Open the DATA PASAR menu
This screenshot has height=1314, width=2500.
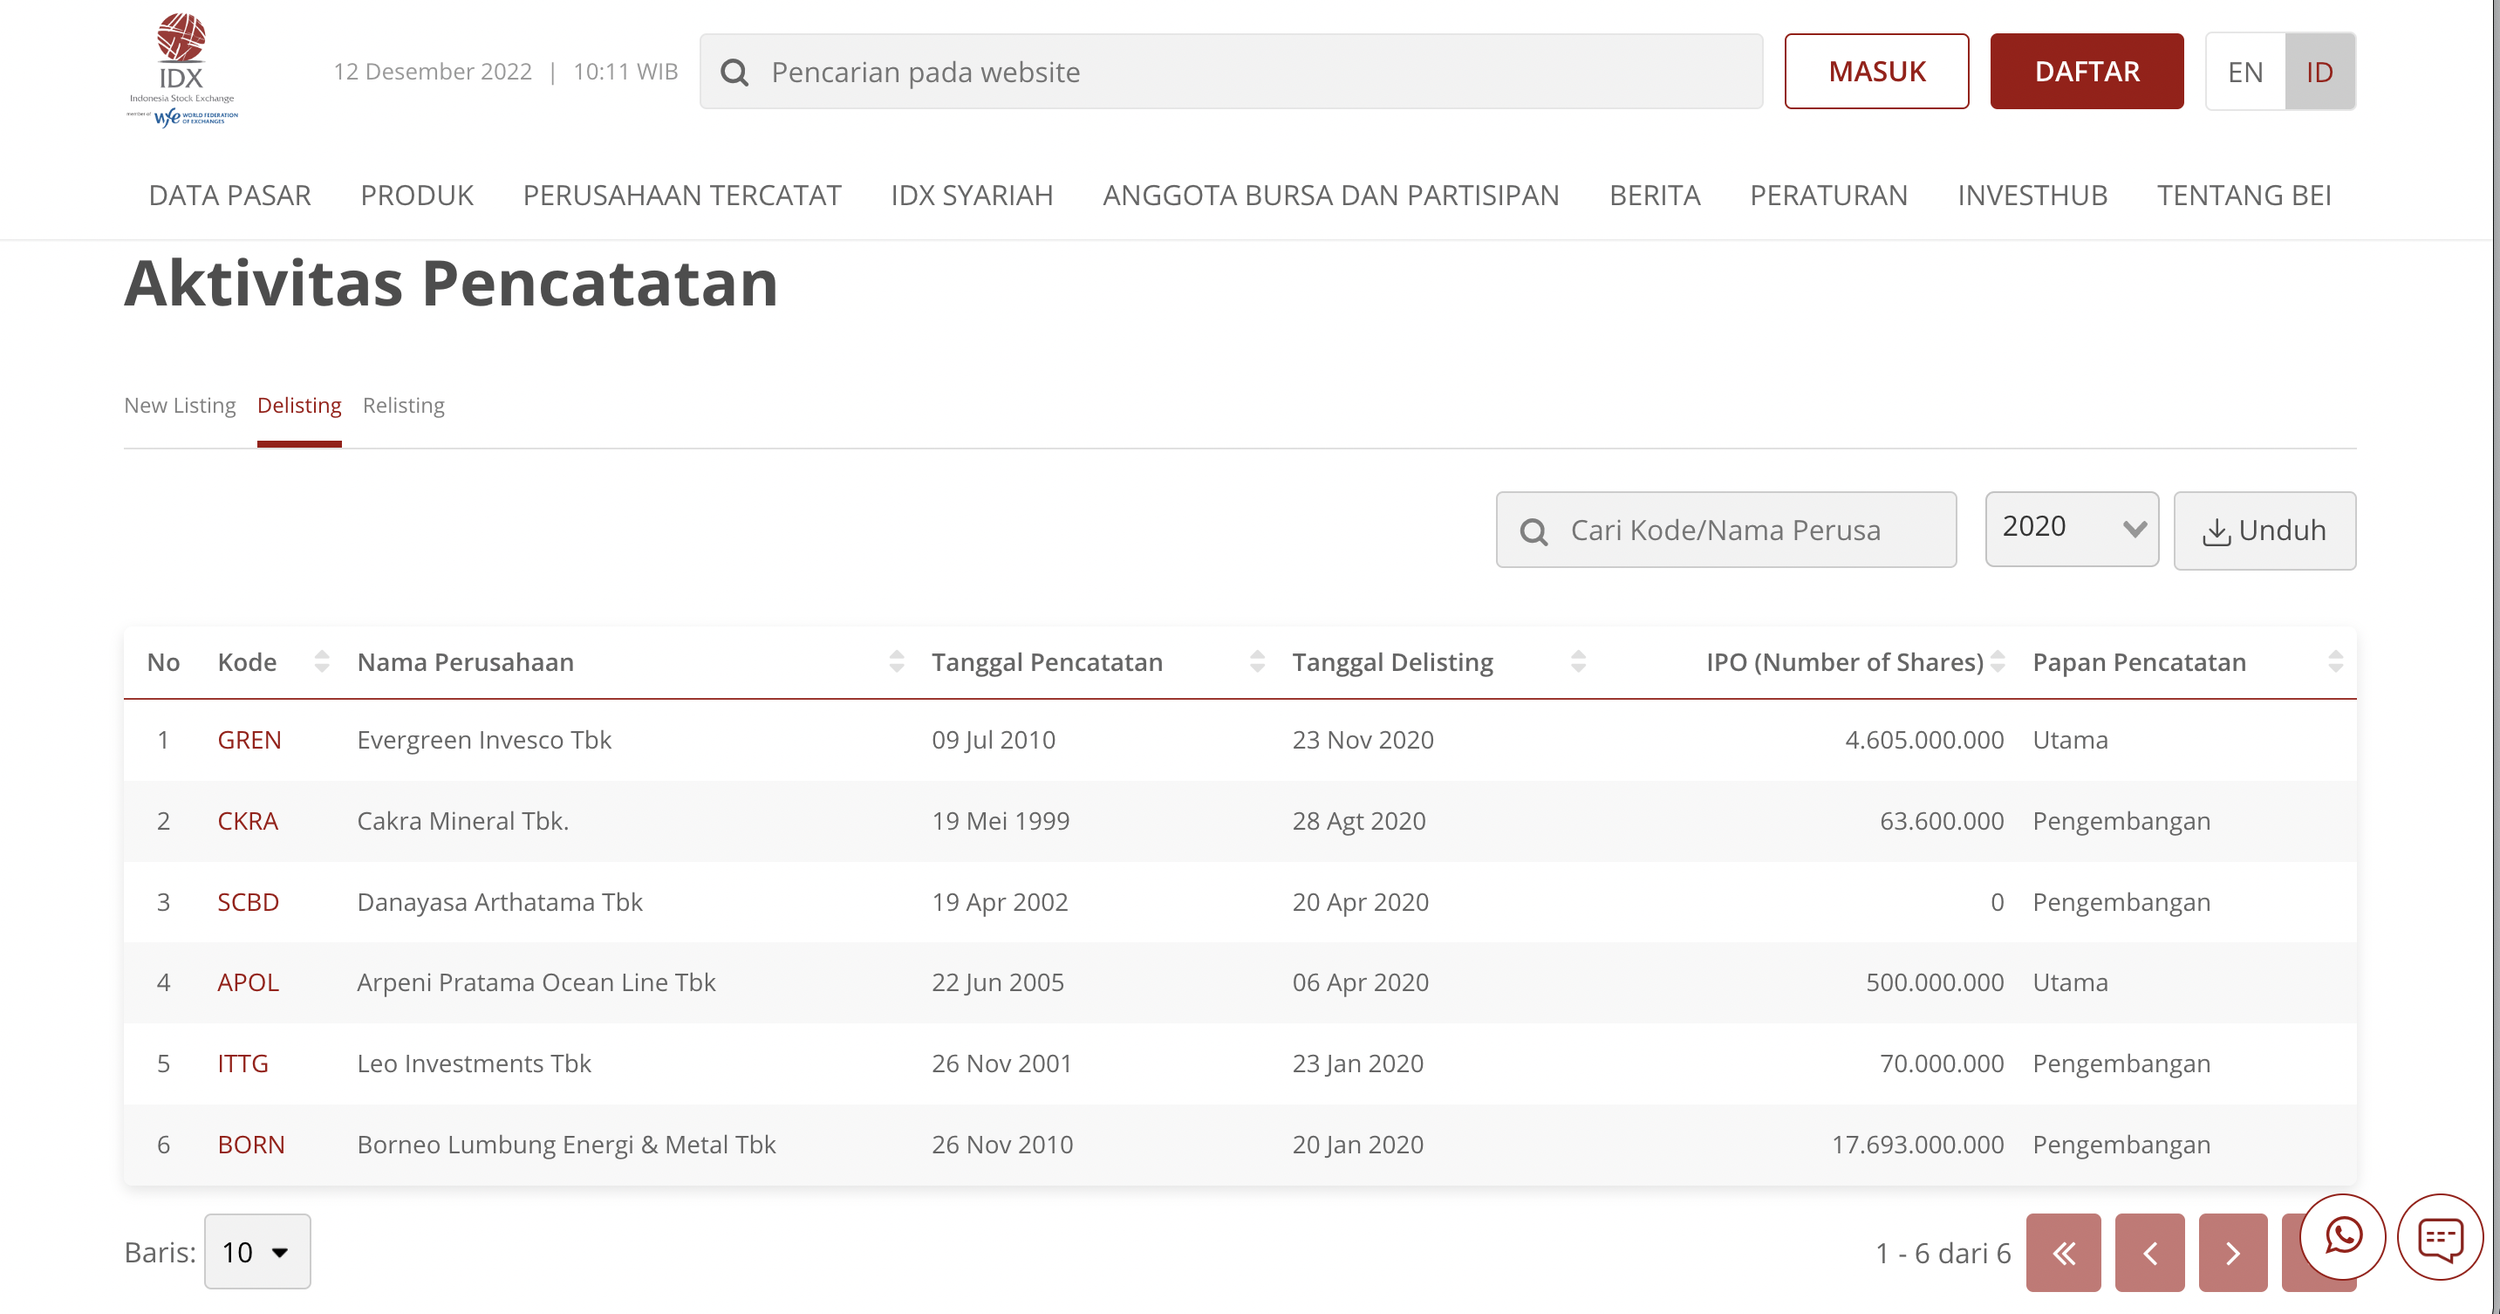point(230,195)
